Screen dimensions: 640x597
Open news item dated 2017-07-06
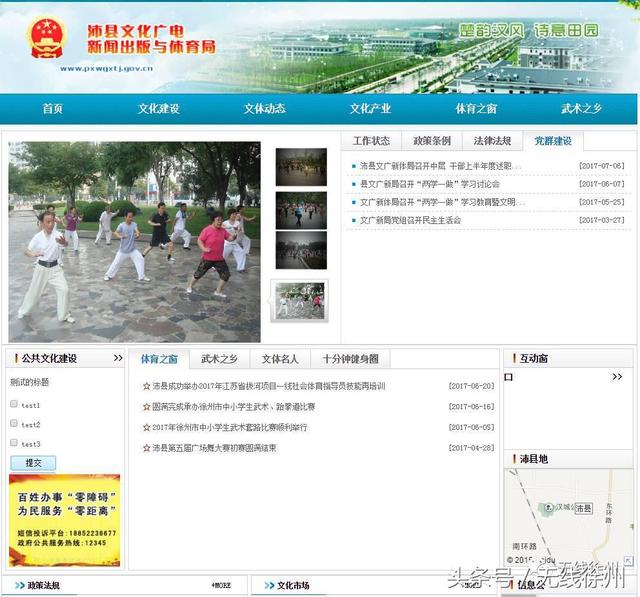[x=440, y=166]
